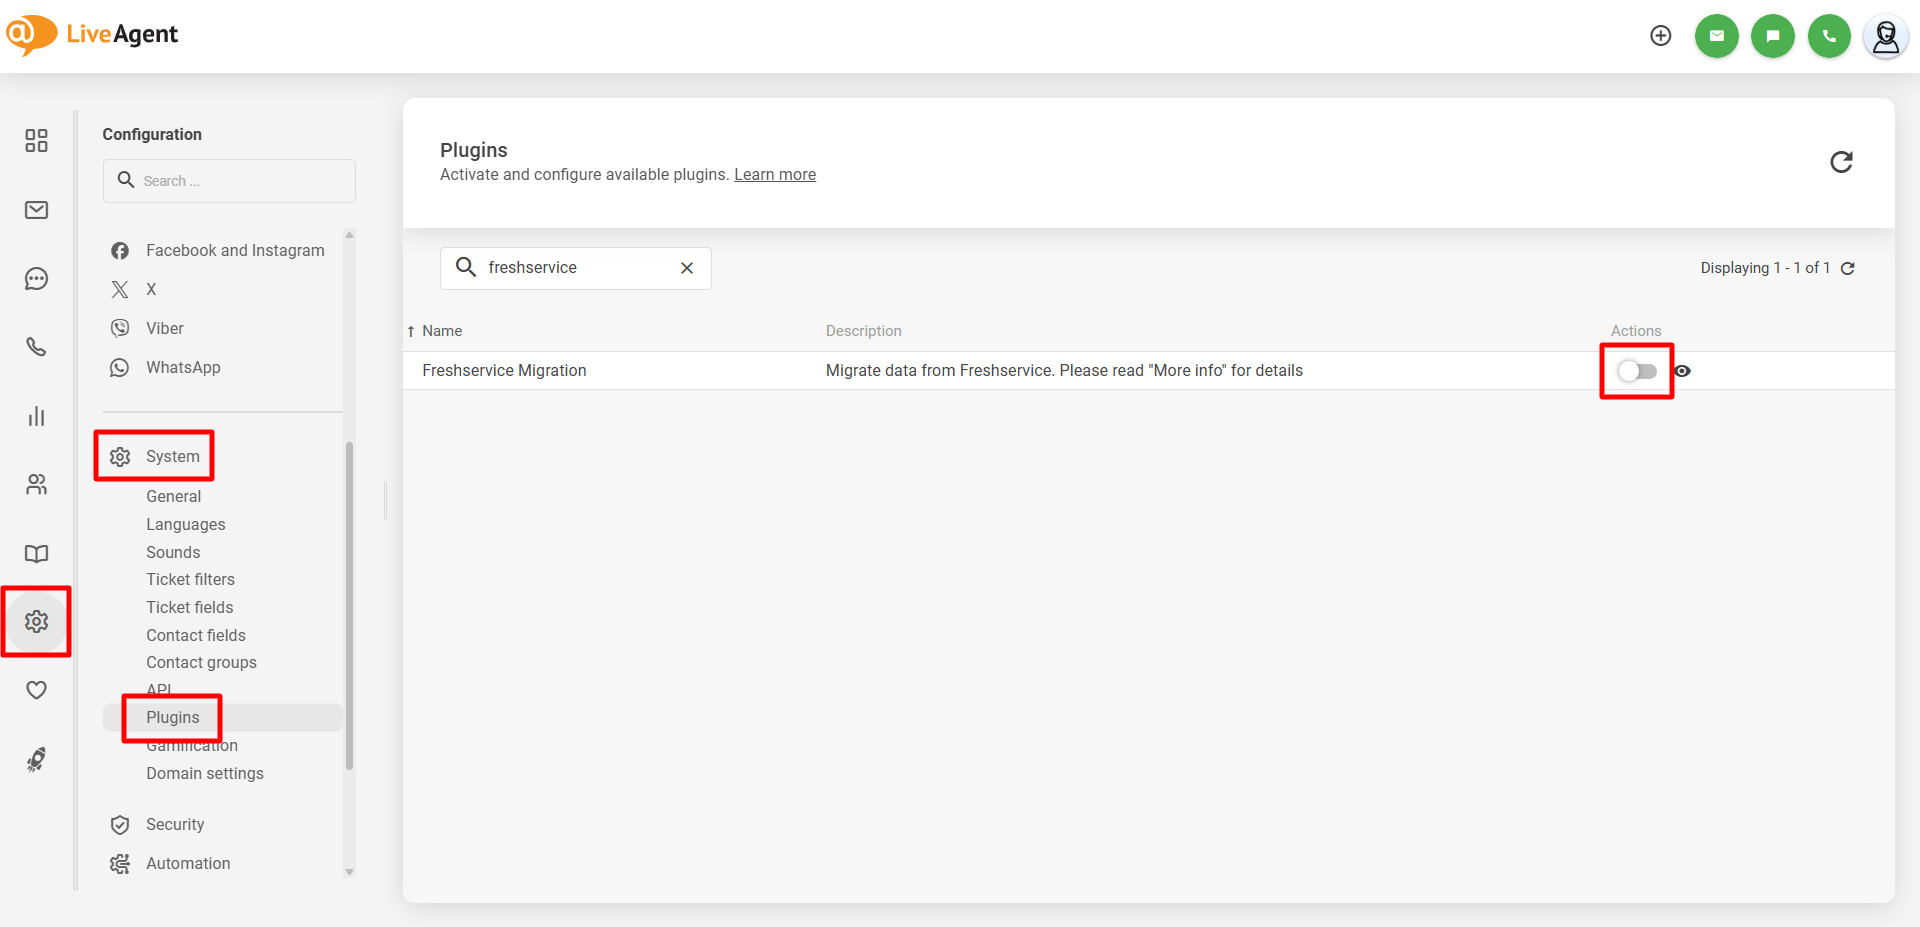1920x927 pixels.
Task: Click the green phone button in header
Action: [1829, 36]
